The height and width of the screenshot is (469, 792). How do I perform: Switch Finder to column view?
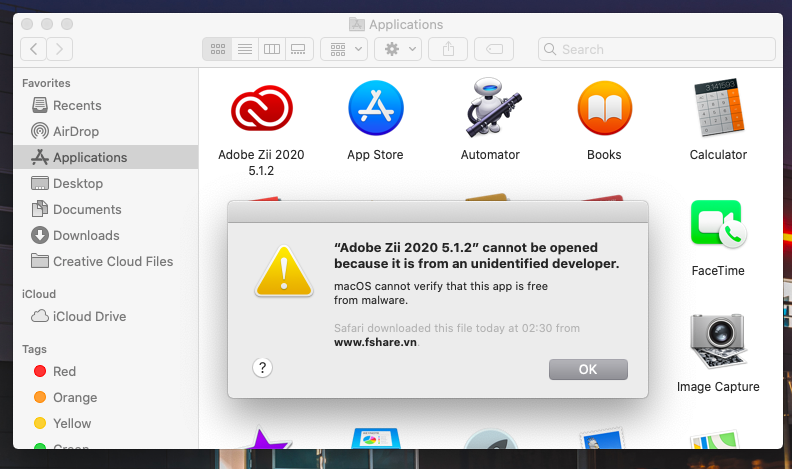pos(272,49)
